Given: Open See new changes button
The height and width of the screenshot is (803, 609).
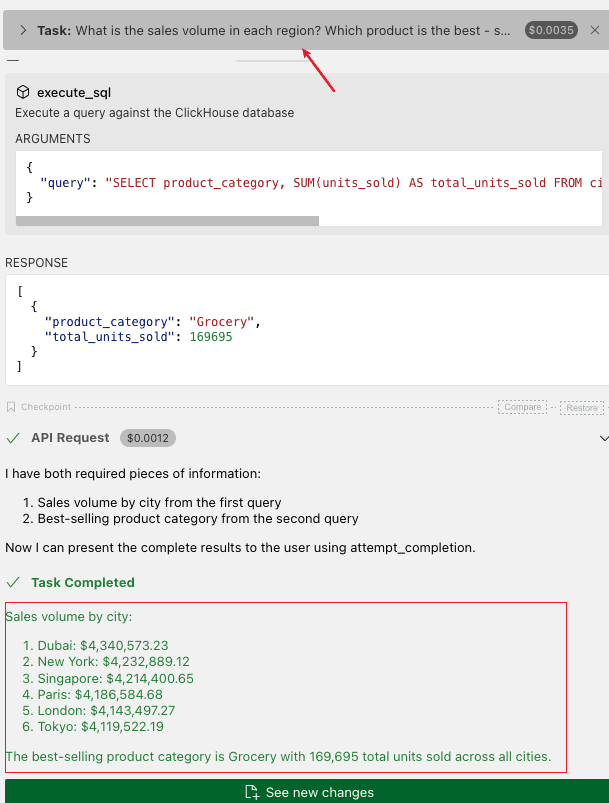Looking at the screenshot, I should [309, 791].
